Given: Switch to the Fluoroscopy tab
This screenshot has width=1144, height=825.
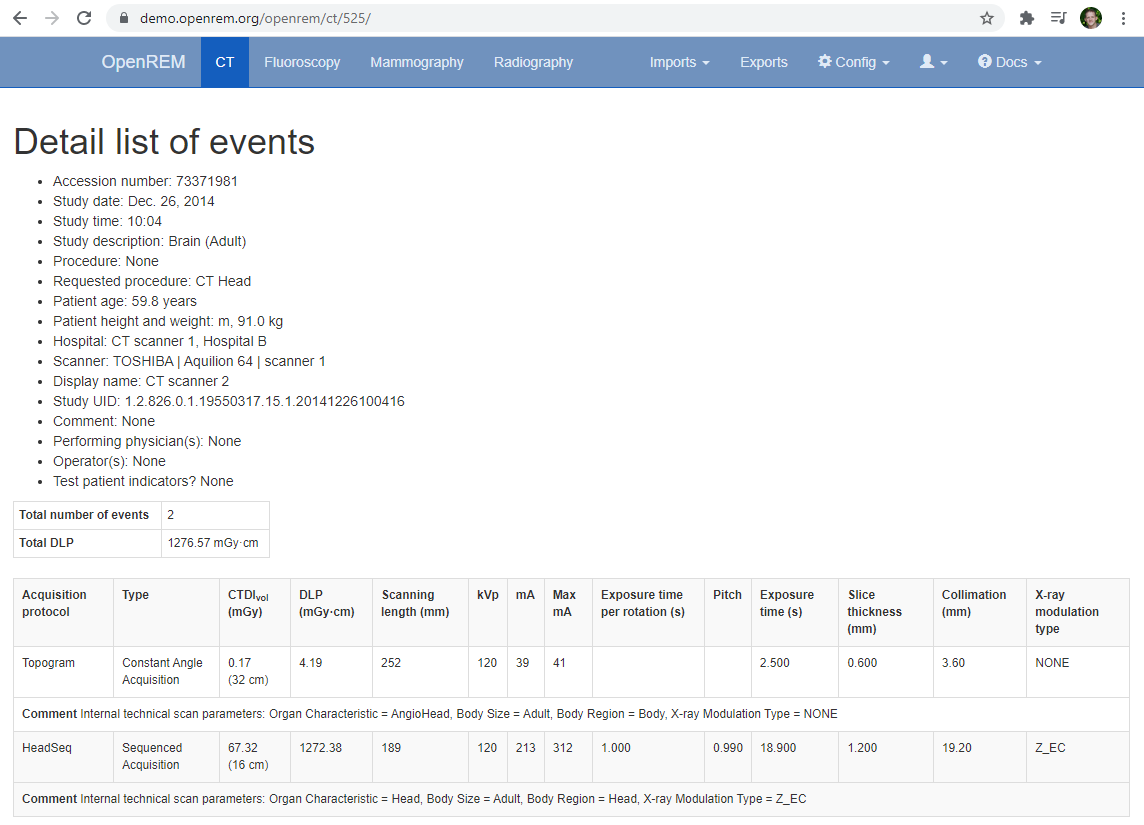Looking at the screenshot, I should pos(302,62).
